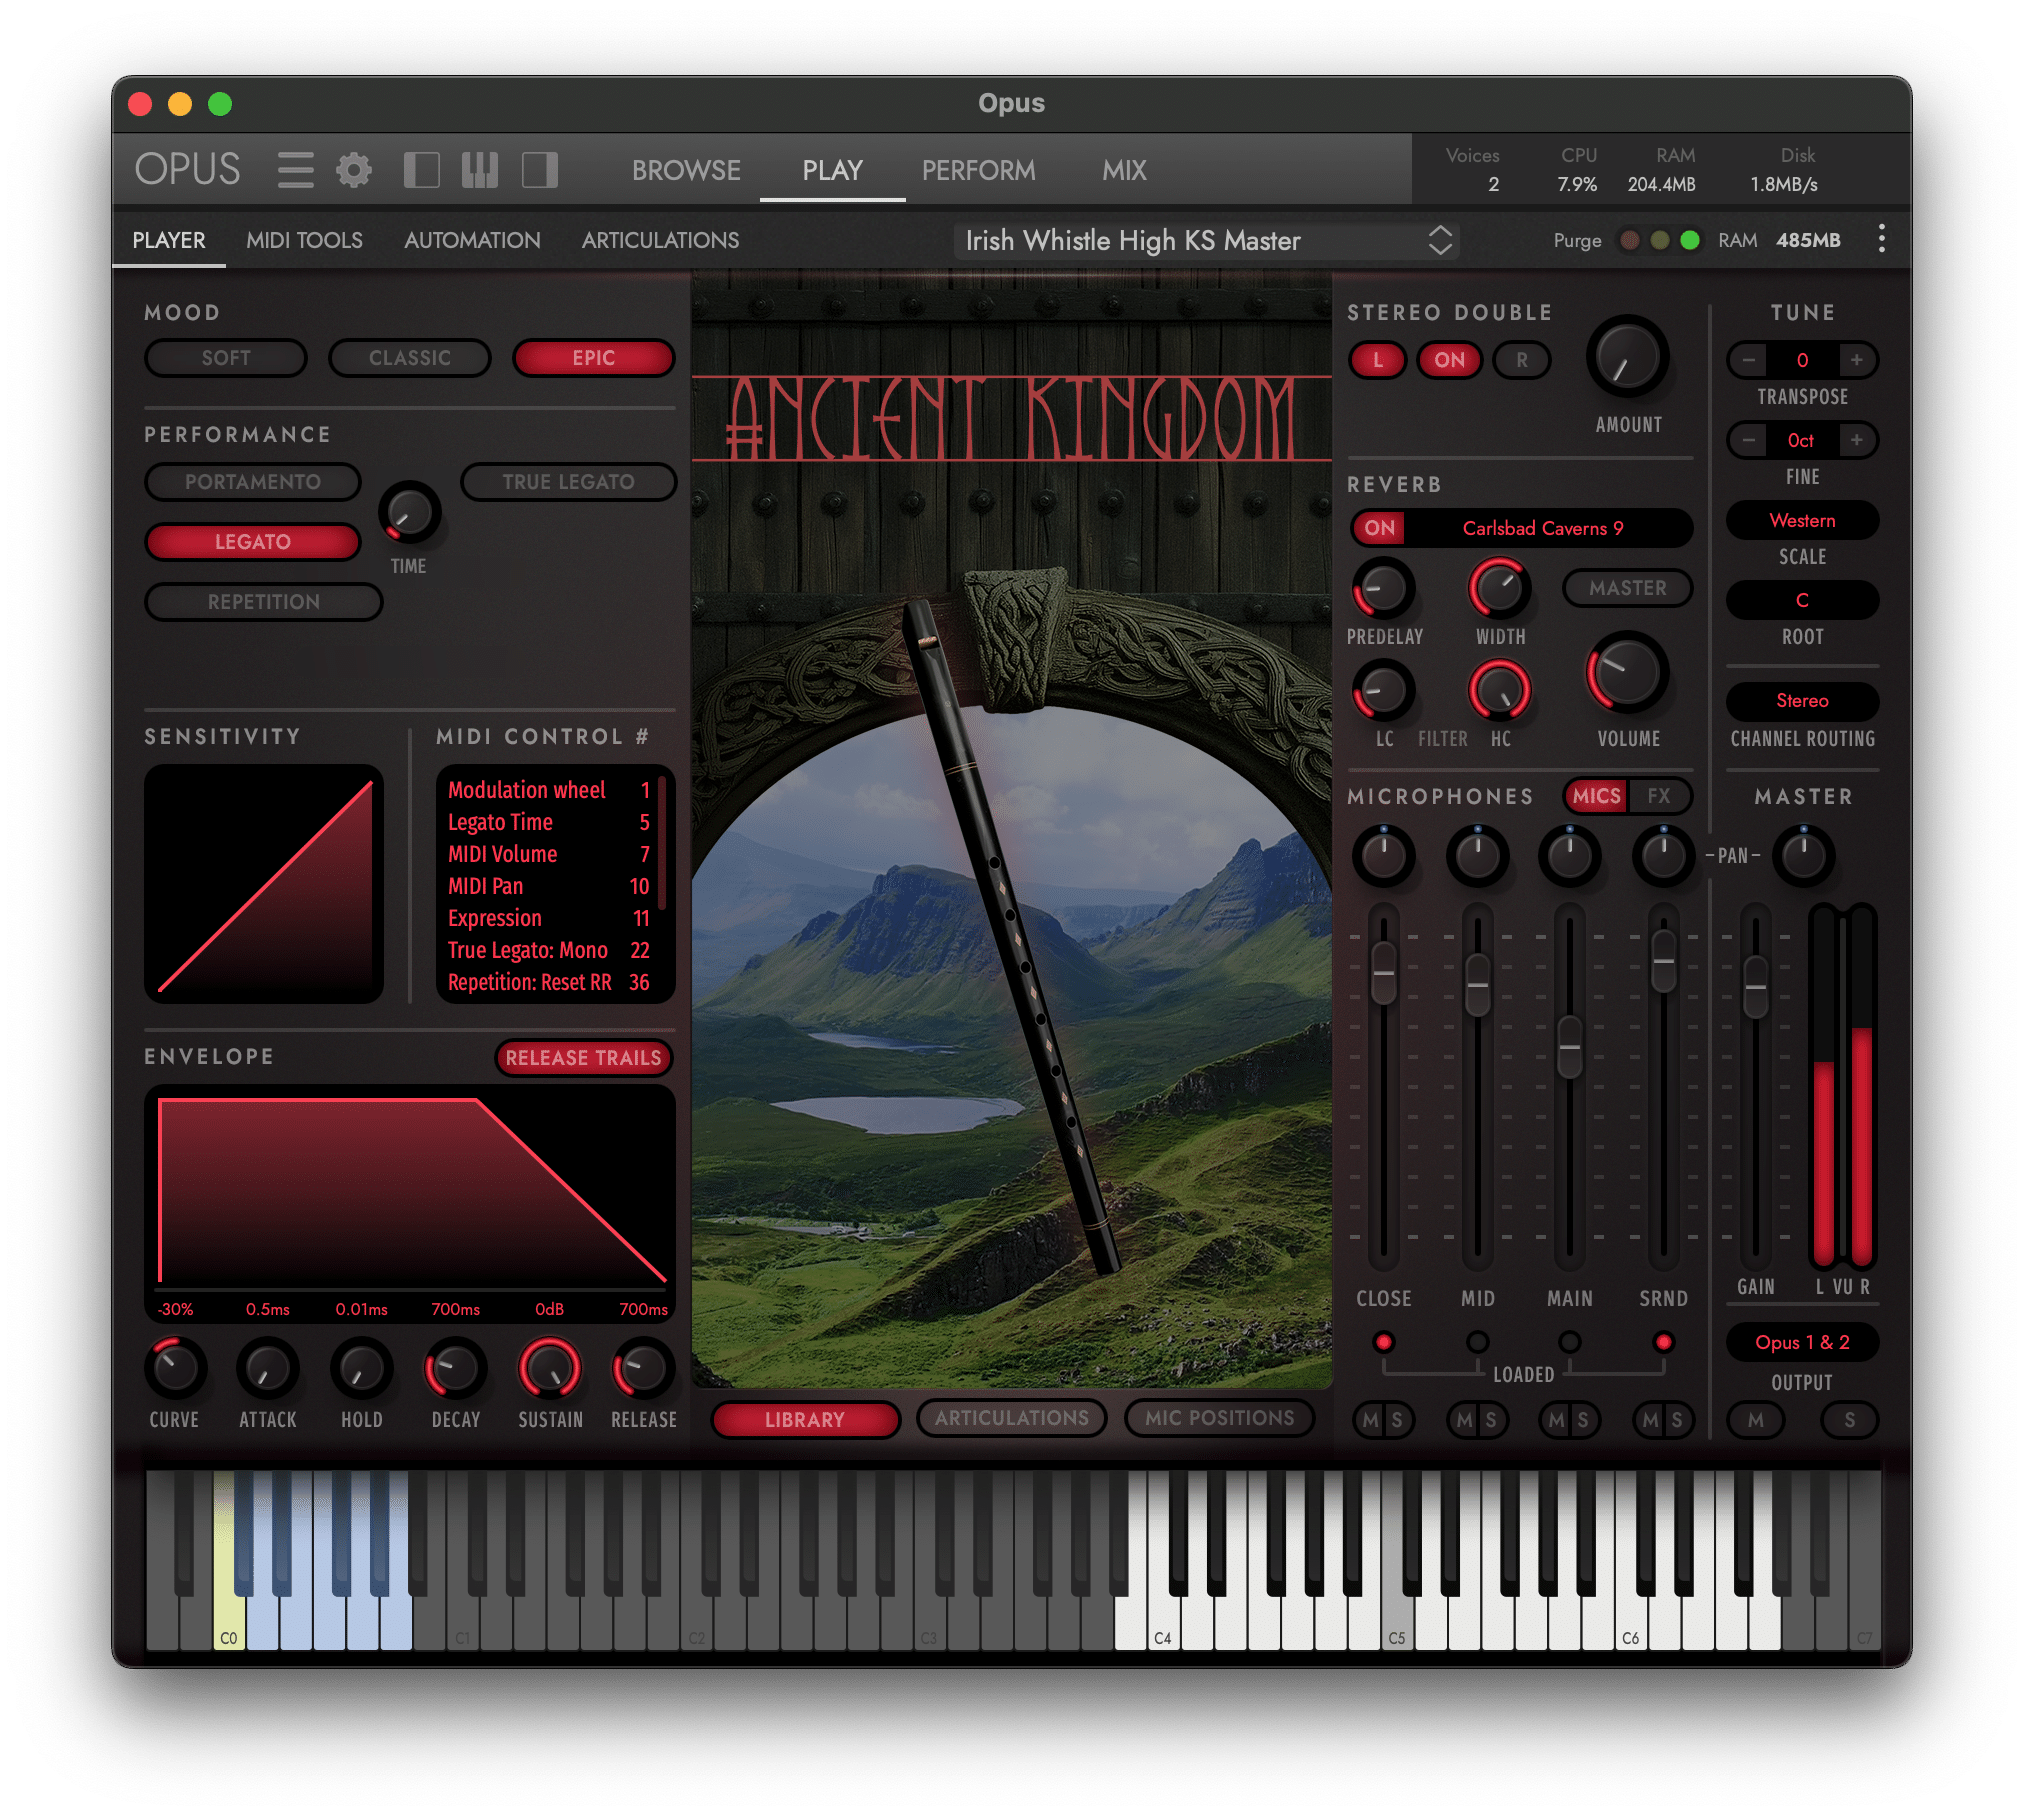
Task: Show the Articulations view under artwork
Action: pos(1012,1418)
